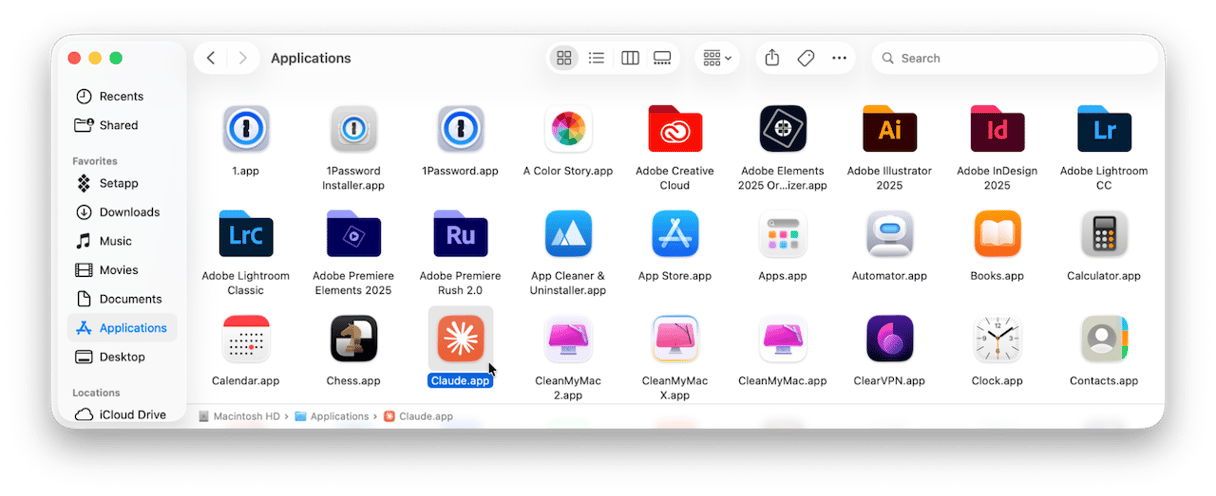The height and width of the screenshot is (496, 1216).
Task: Open Applications in the sidebar
Action: [x=122, y=328]
